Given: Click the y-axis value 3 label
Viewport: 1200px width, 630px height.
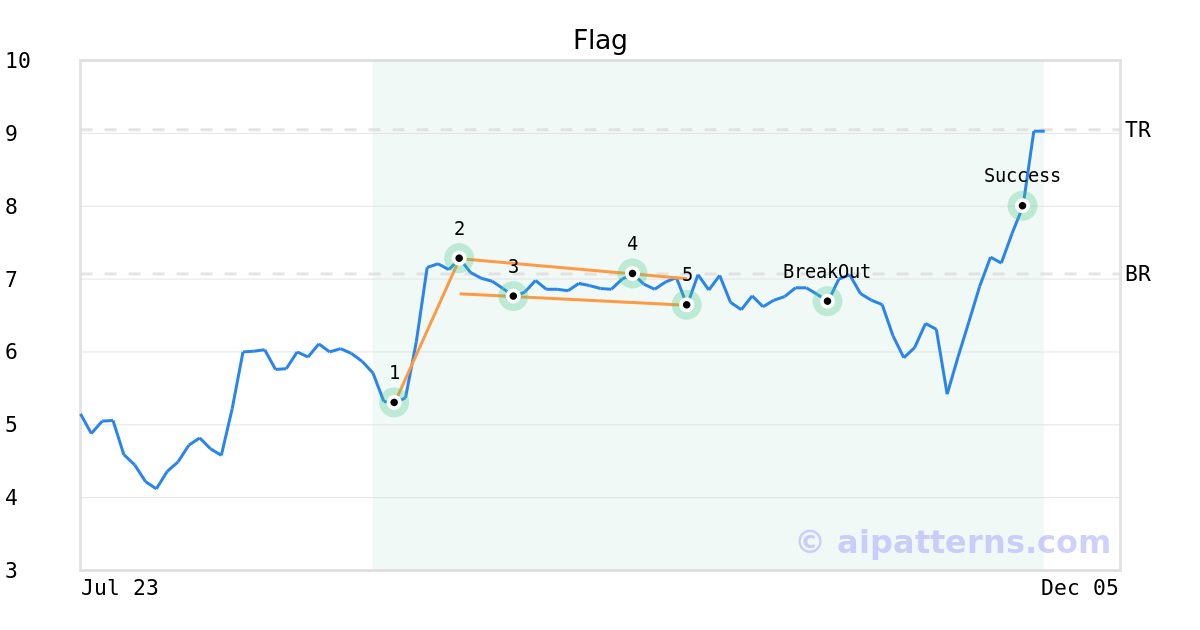Looking at the screenshot, I should pyautogui.click(x=12, y=571).
